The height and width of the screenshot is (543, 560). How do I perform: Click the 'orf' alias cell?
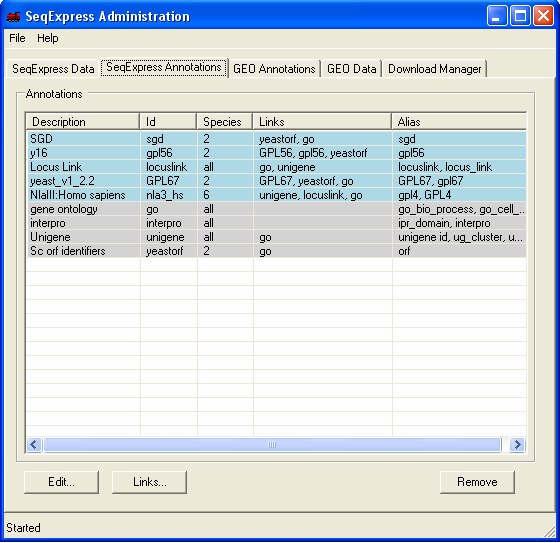coord(459,251)
